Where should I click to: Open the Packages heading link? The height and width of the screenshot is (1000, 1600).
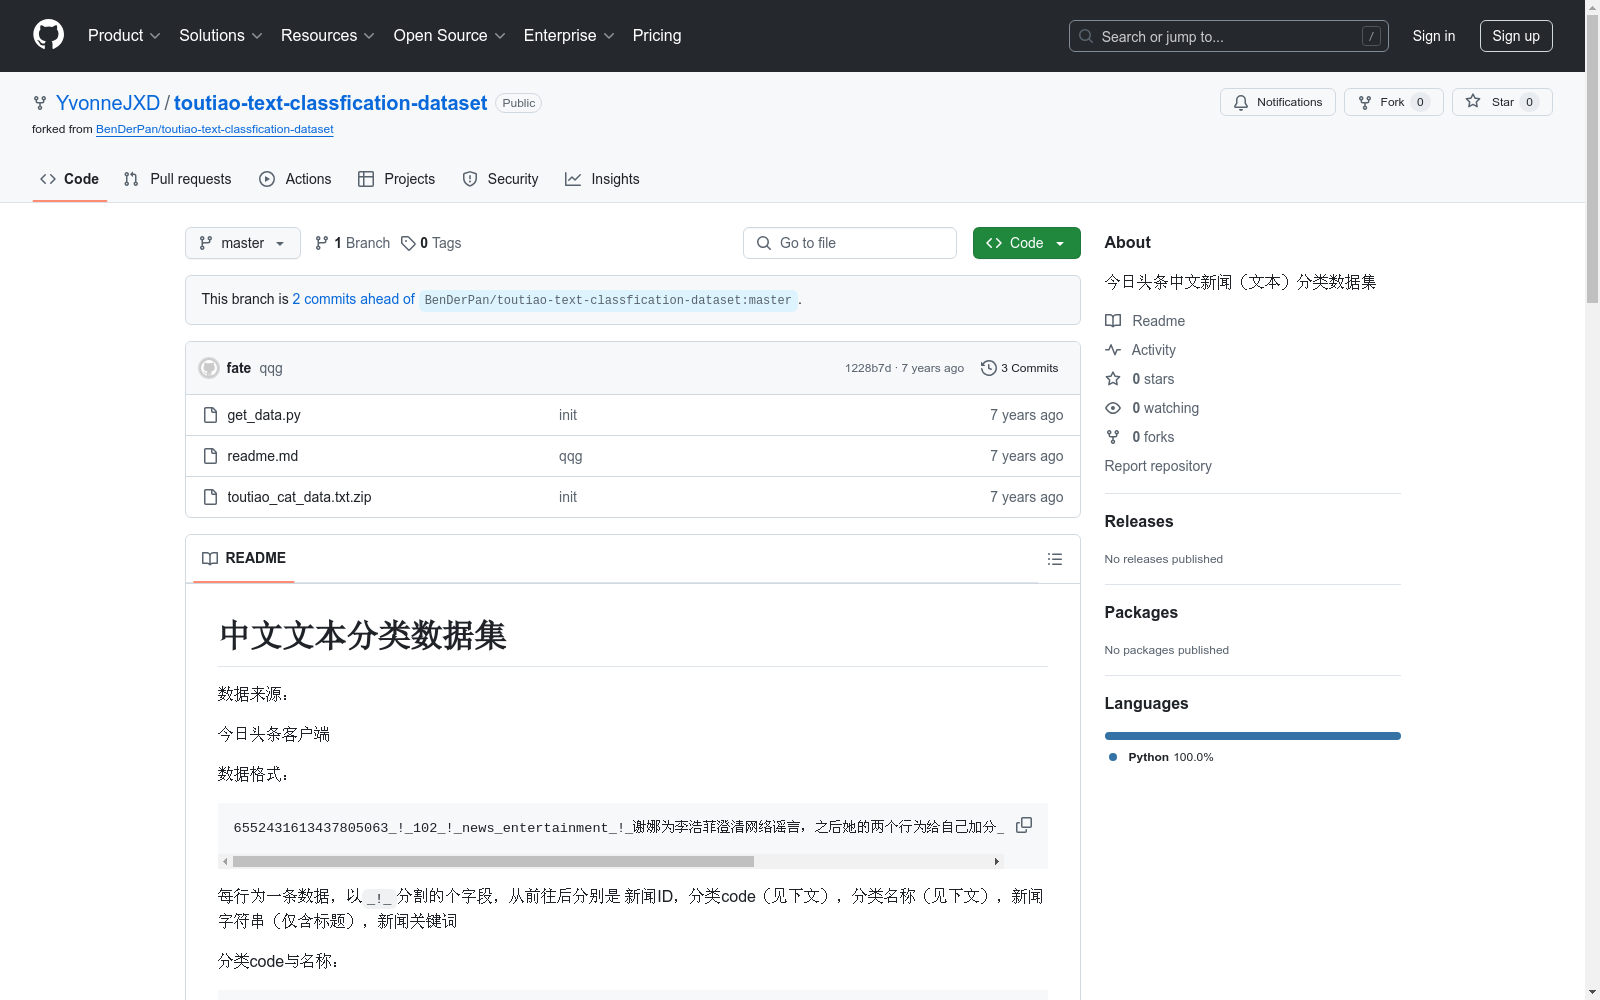click(x=1141, y=612)
